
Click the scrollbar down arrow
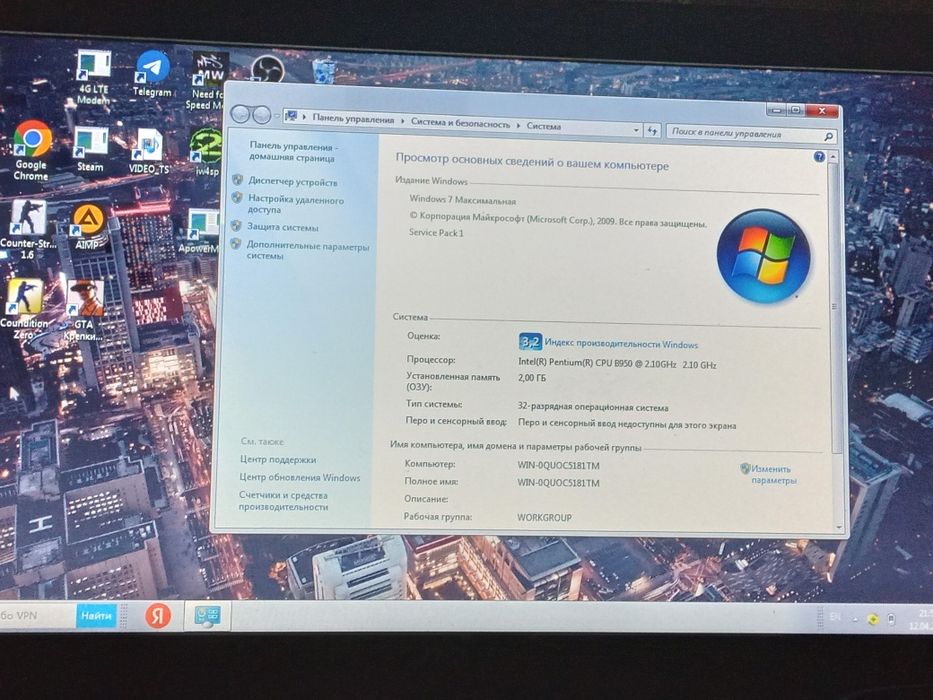pyautogui.click(x=840, y=527)
